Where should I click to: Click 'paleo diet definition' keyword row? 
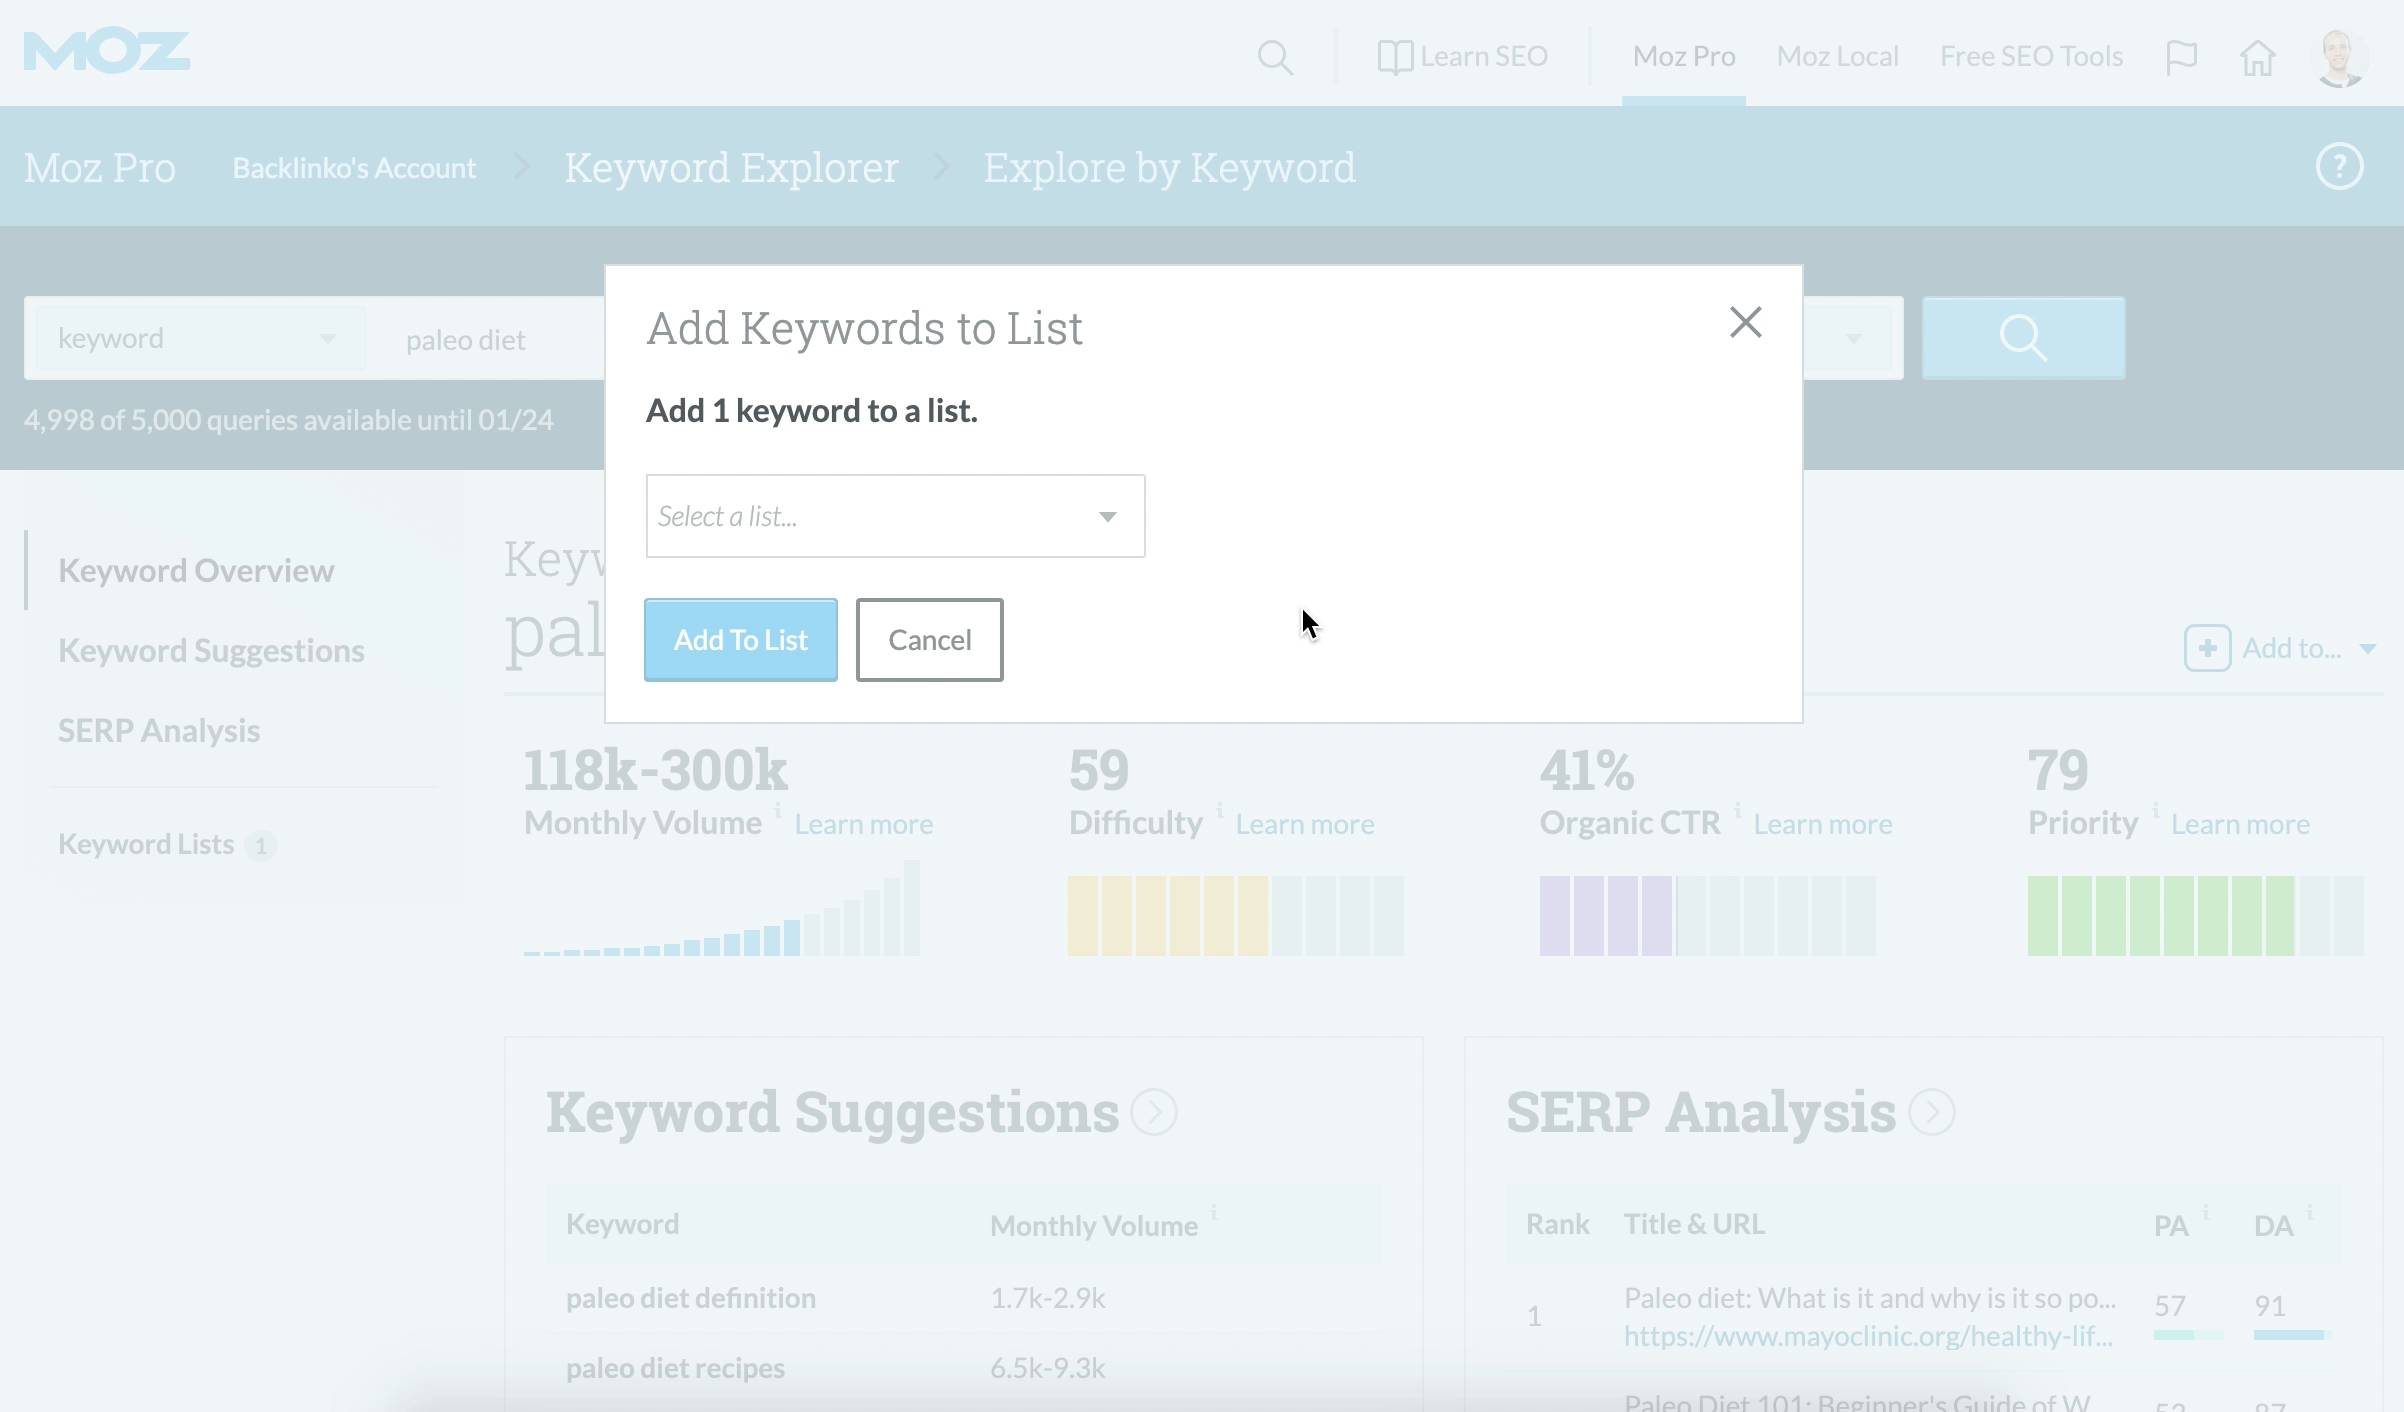(x=691, y=1298)
